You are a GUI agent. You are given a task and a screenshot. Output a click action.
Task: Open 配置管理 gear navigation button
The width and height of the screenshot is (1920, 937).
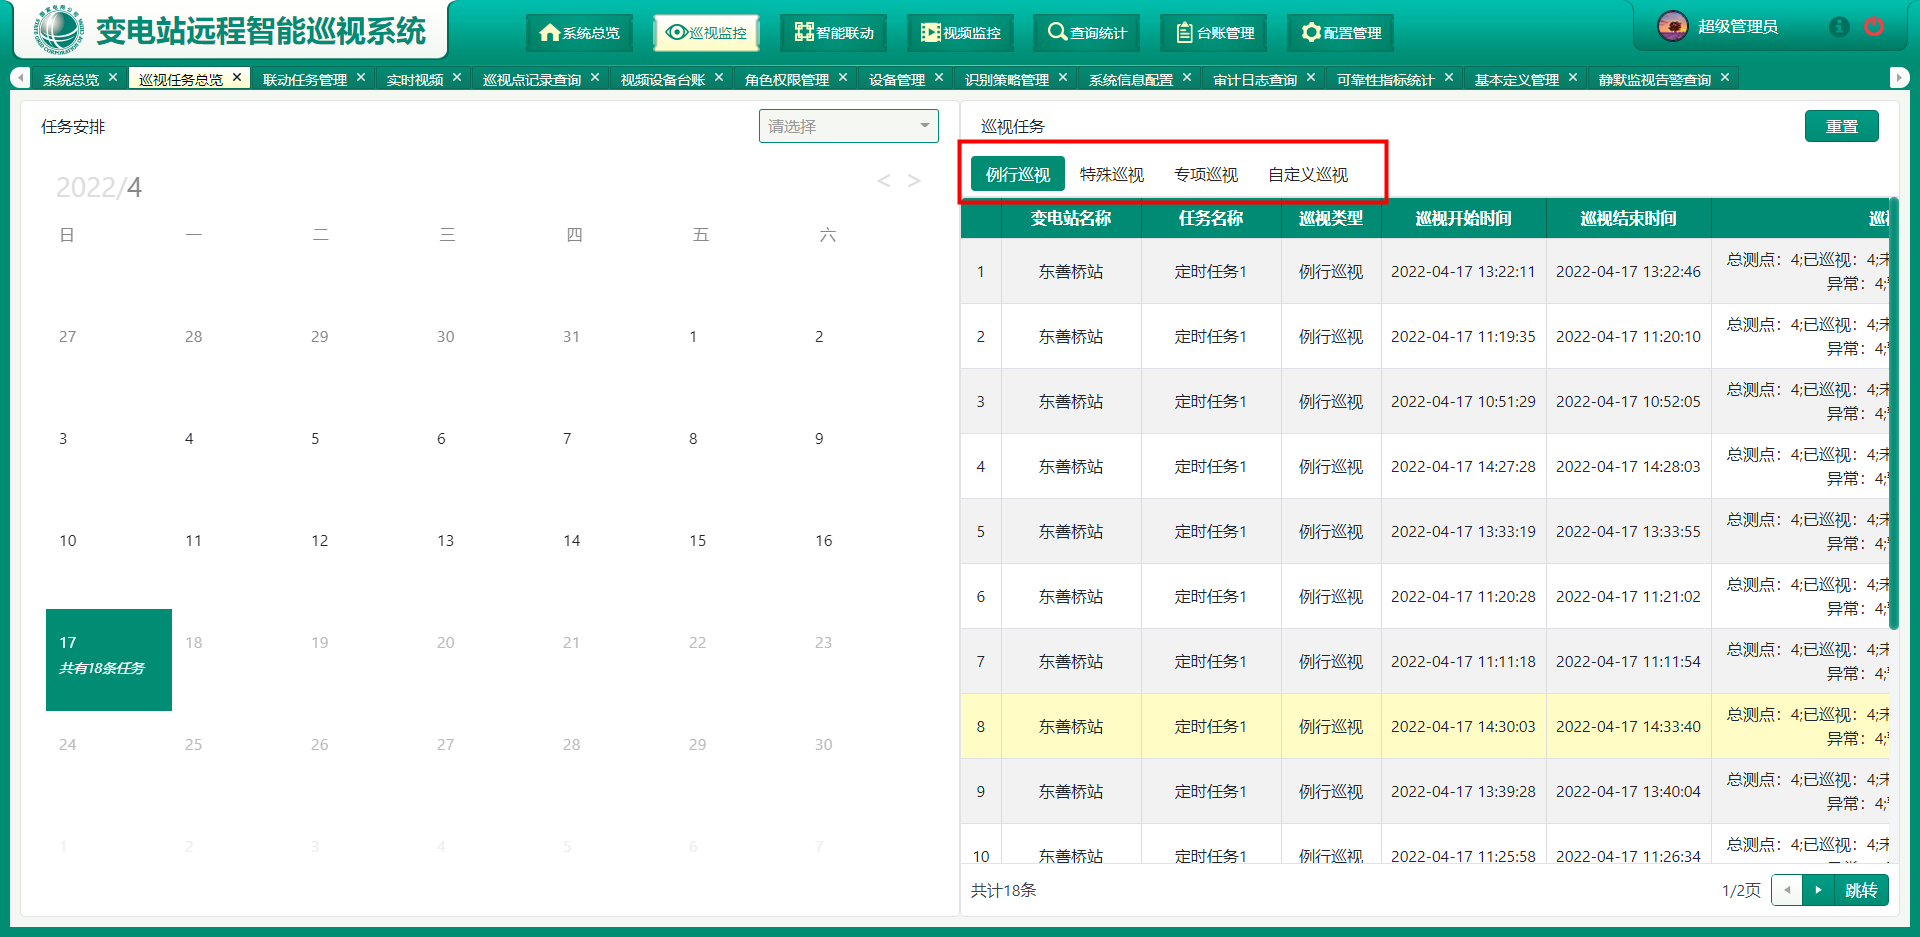click(1341, 33)
